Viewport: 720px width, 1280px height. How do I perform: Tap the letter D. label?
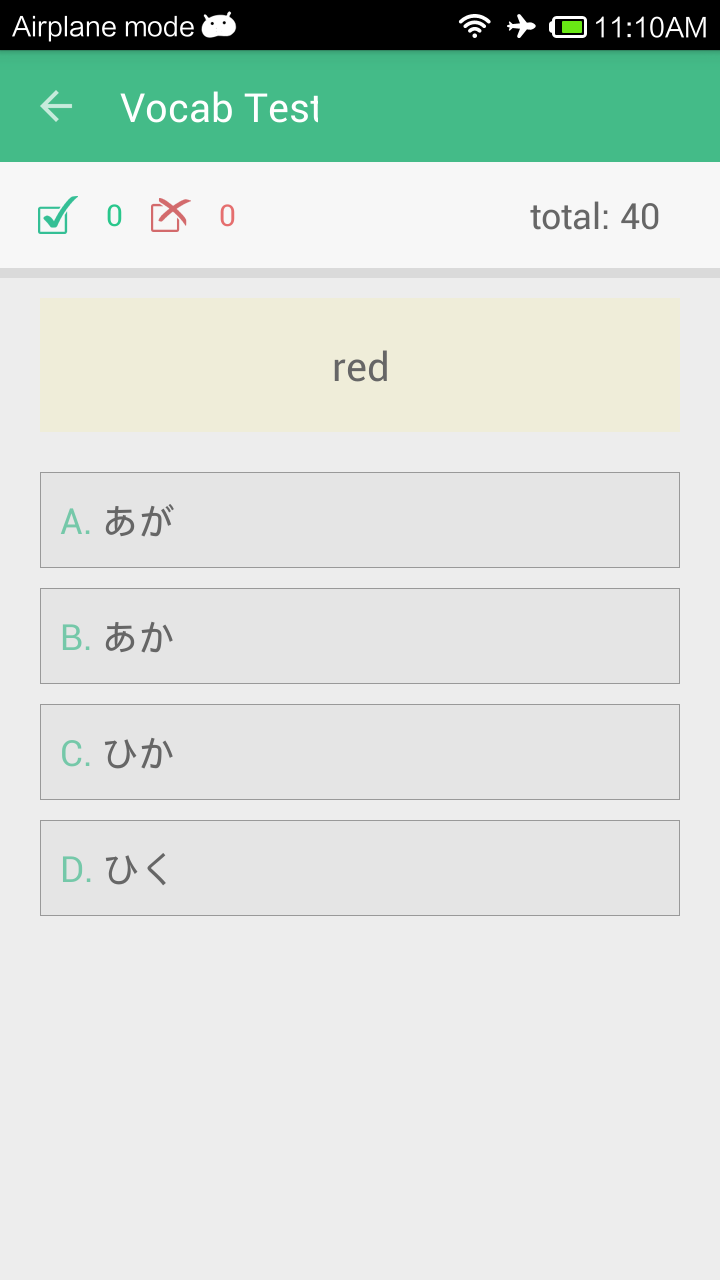pyautogui.click(x=76, y=869)
